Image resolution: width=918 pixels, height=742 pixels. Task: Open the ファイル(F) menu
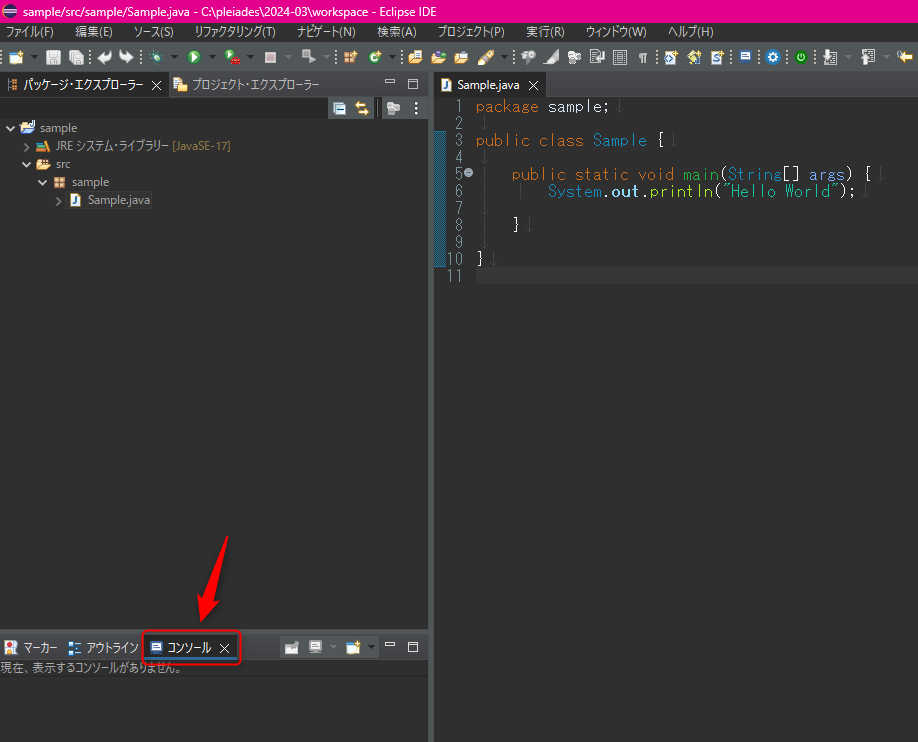[29, 32]
